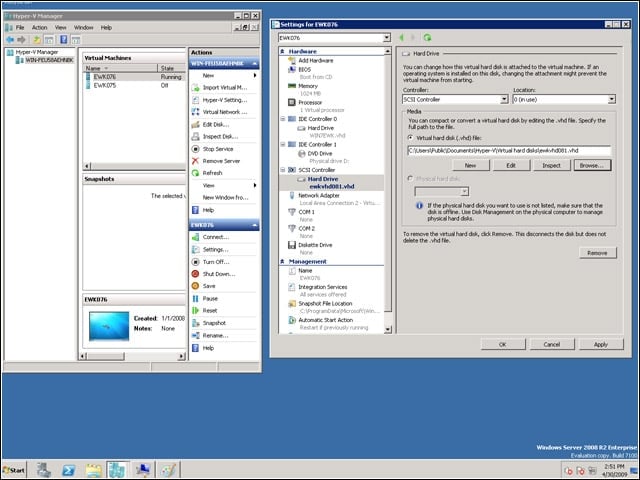Click the green refresh icon in Settings window toolbar
This screenshot has width=640, height=480.
427,38
